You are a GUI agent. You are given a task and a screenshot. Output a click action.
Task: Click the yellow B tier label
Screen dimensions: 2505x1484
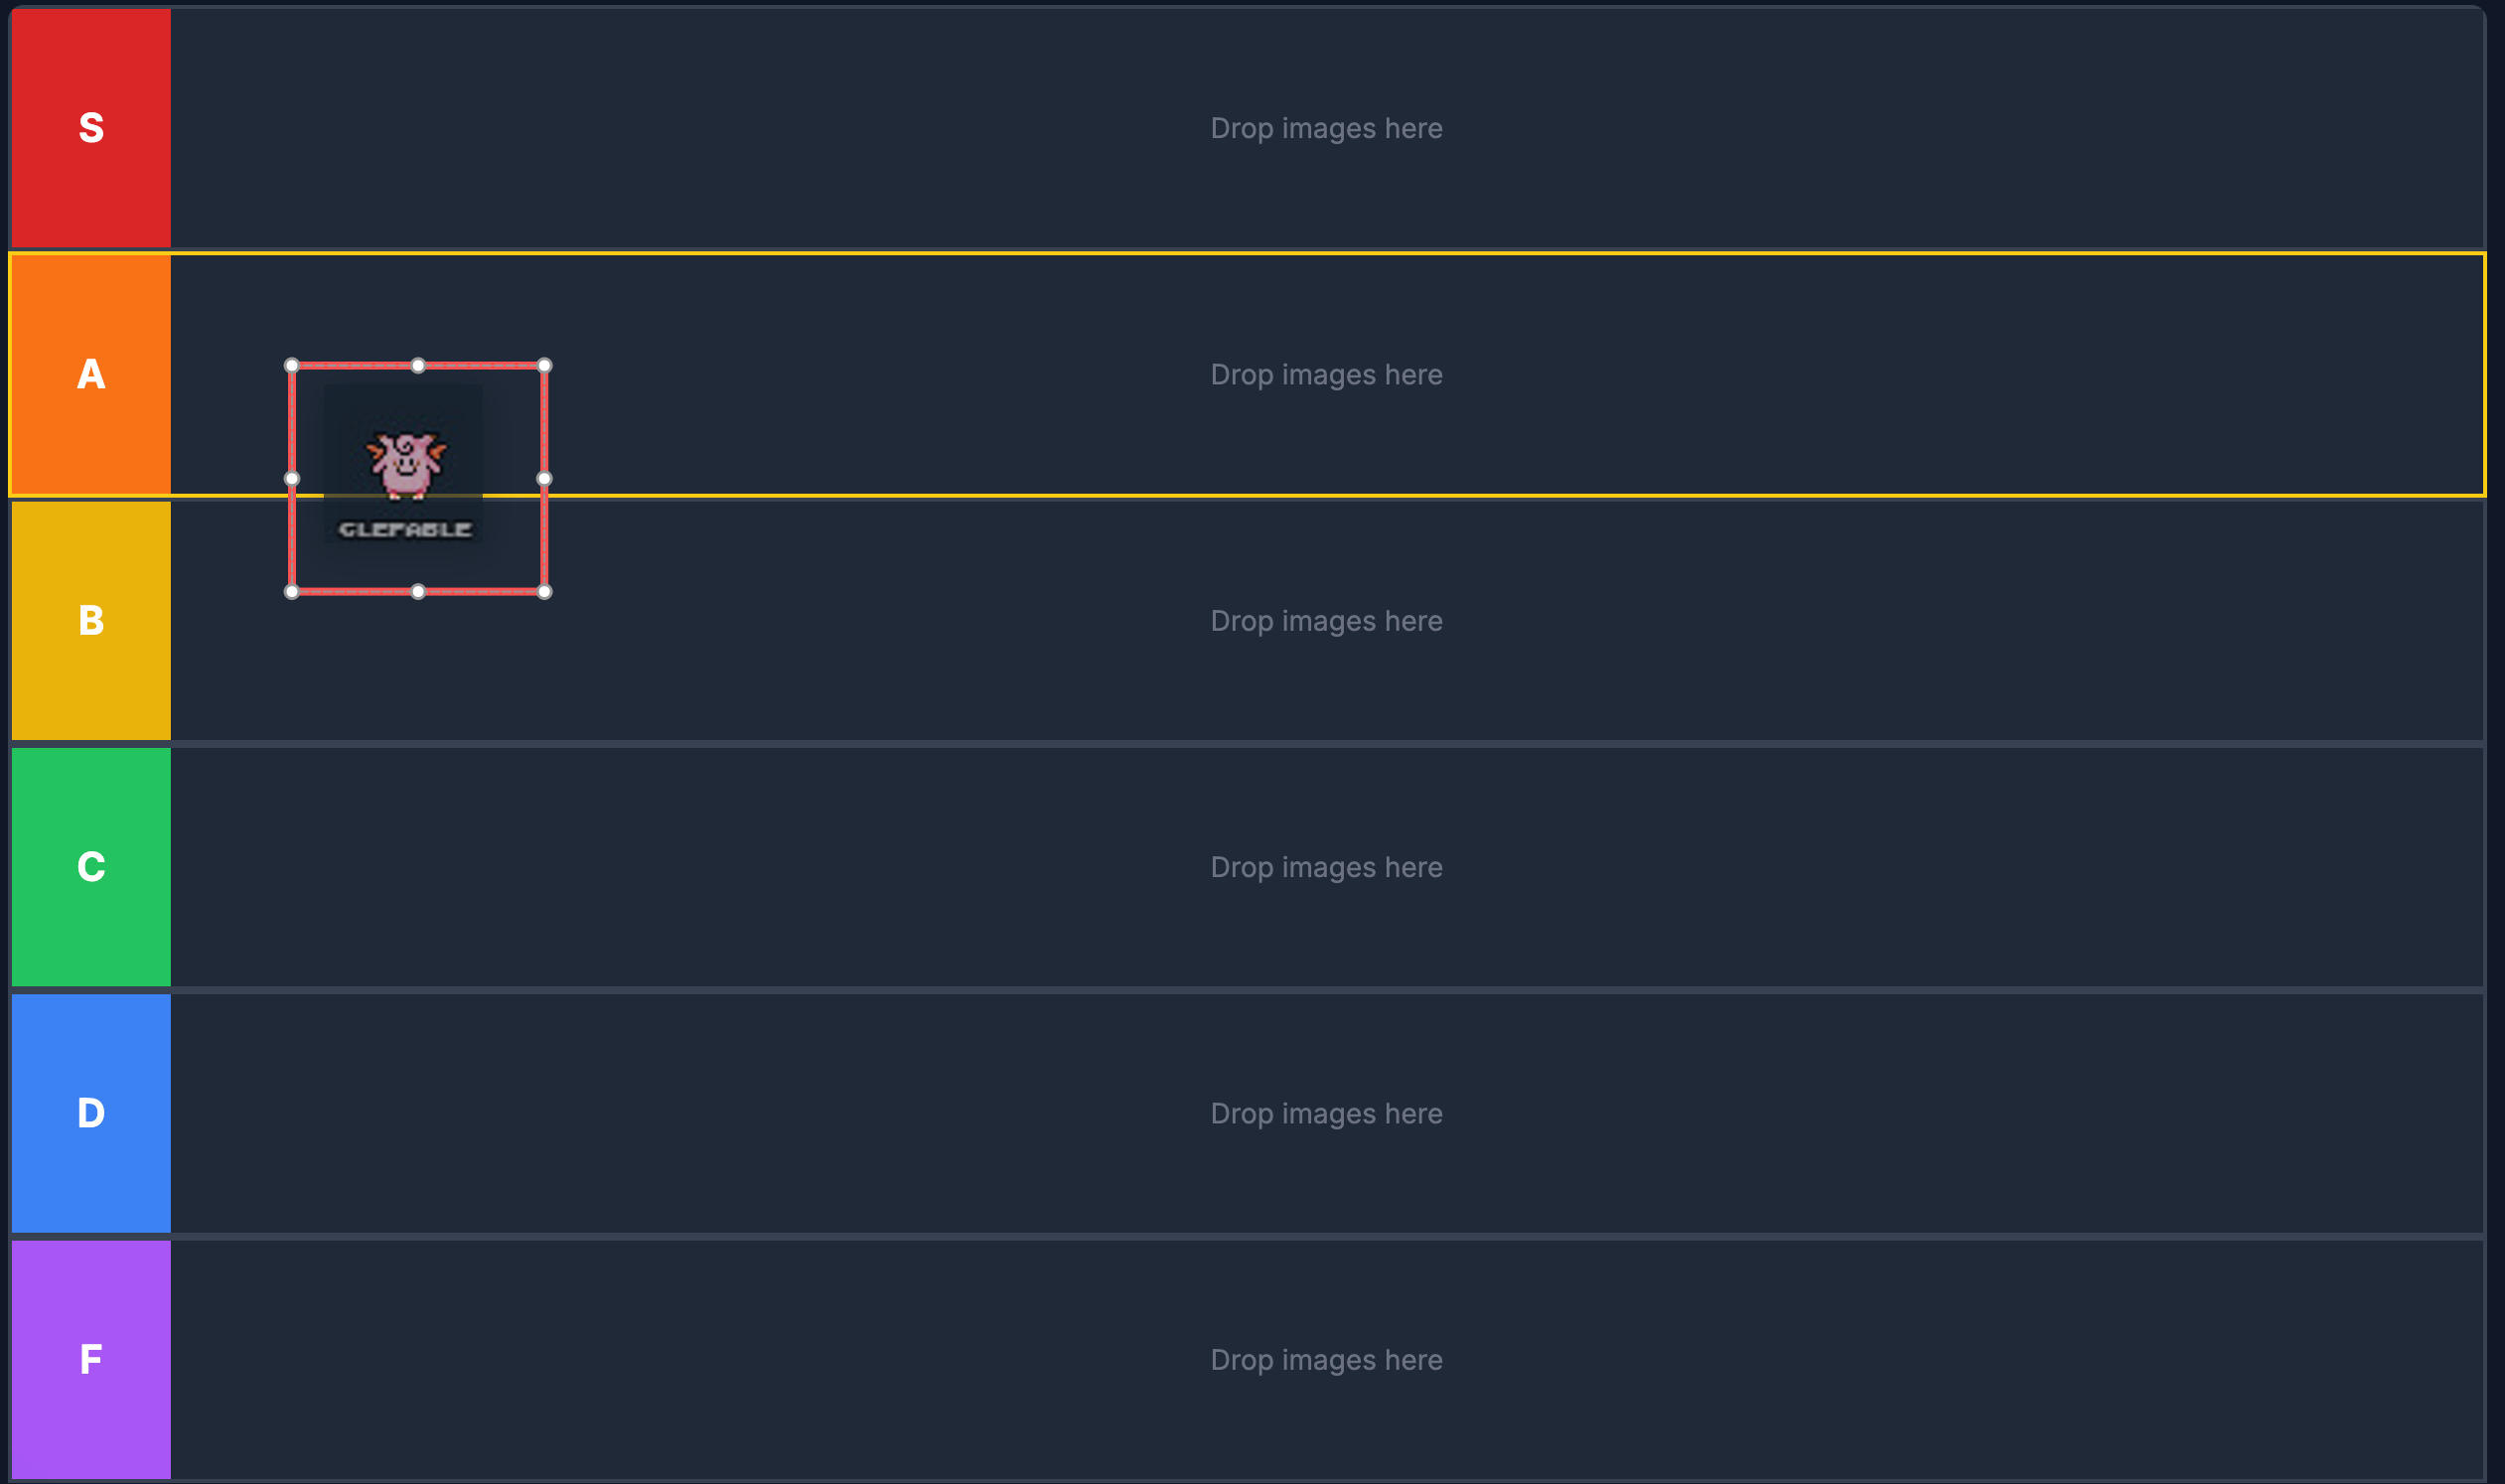[91, 620]
